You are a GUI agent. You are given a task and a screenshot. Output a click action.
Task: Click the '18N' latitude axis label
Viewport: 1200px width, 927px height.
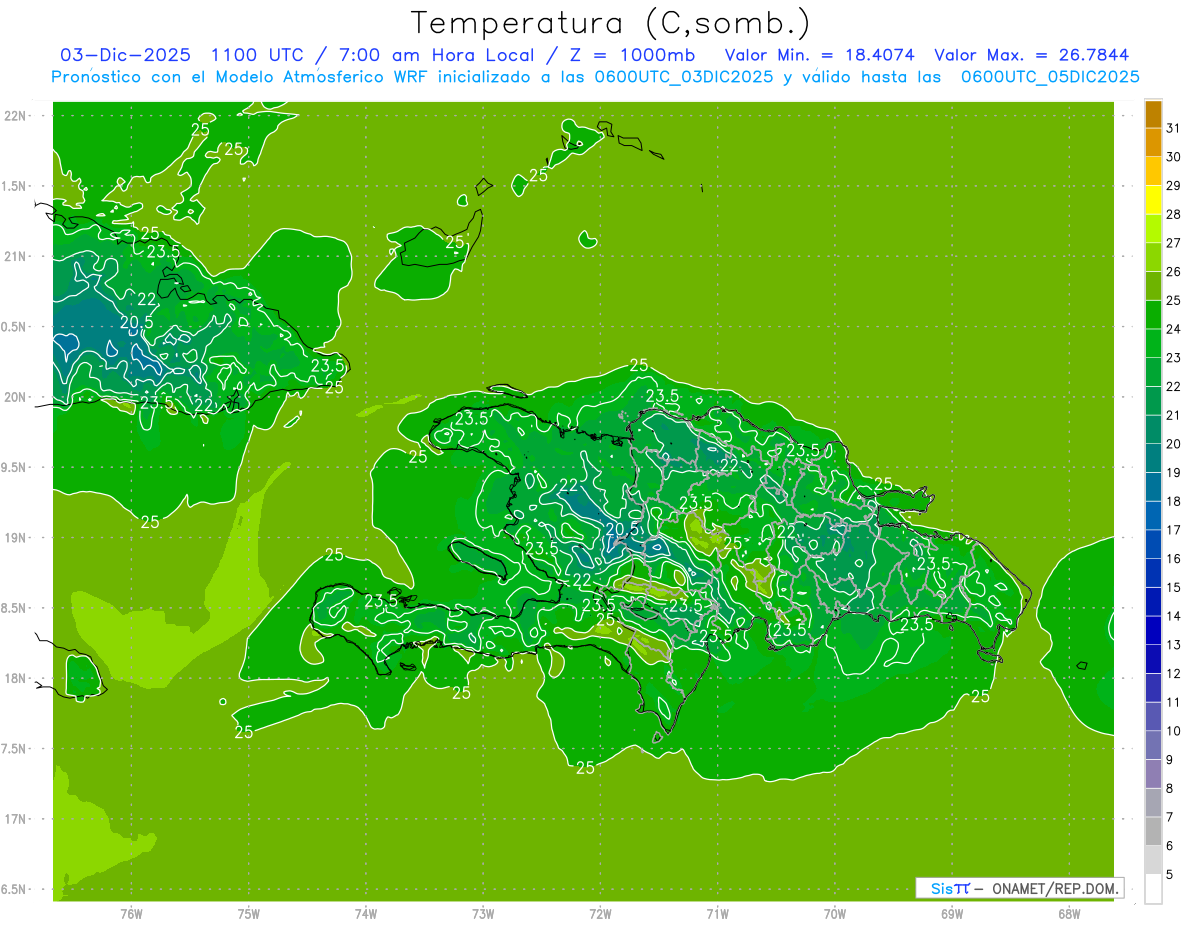[x=17, y=678]
